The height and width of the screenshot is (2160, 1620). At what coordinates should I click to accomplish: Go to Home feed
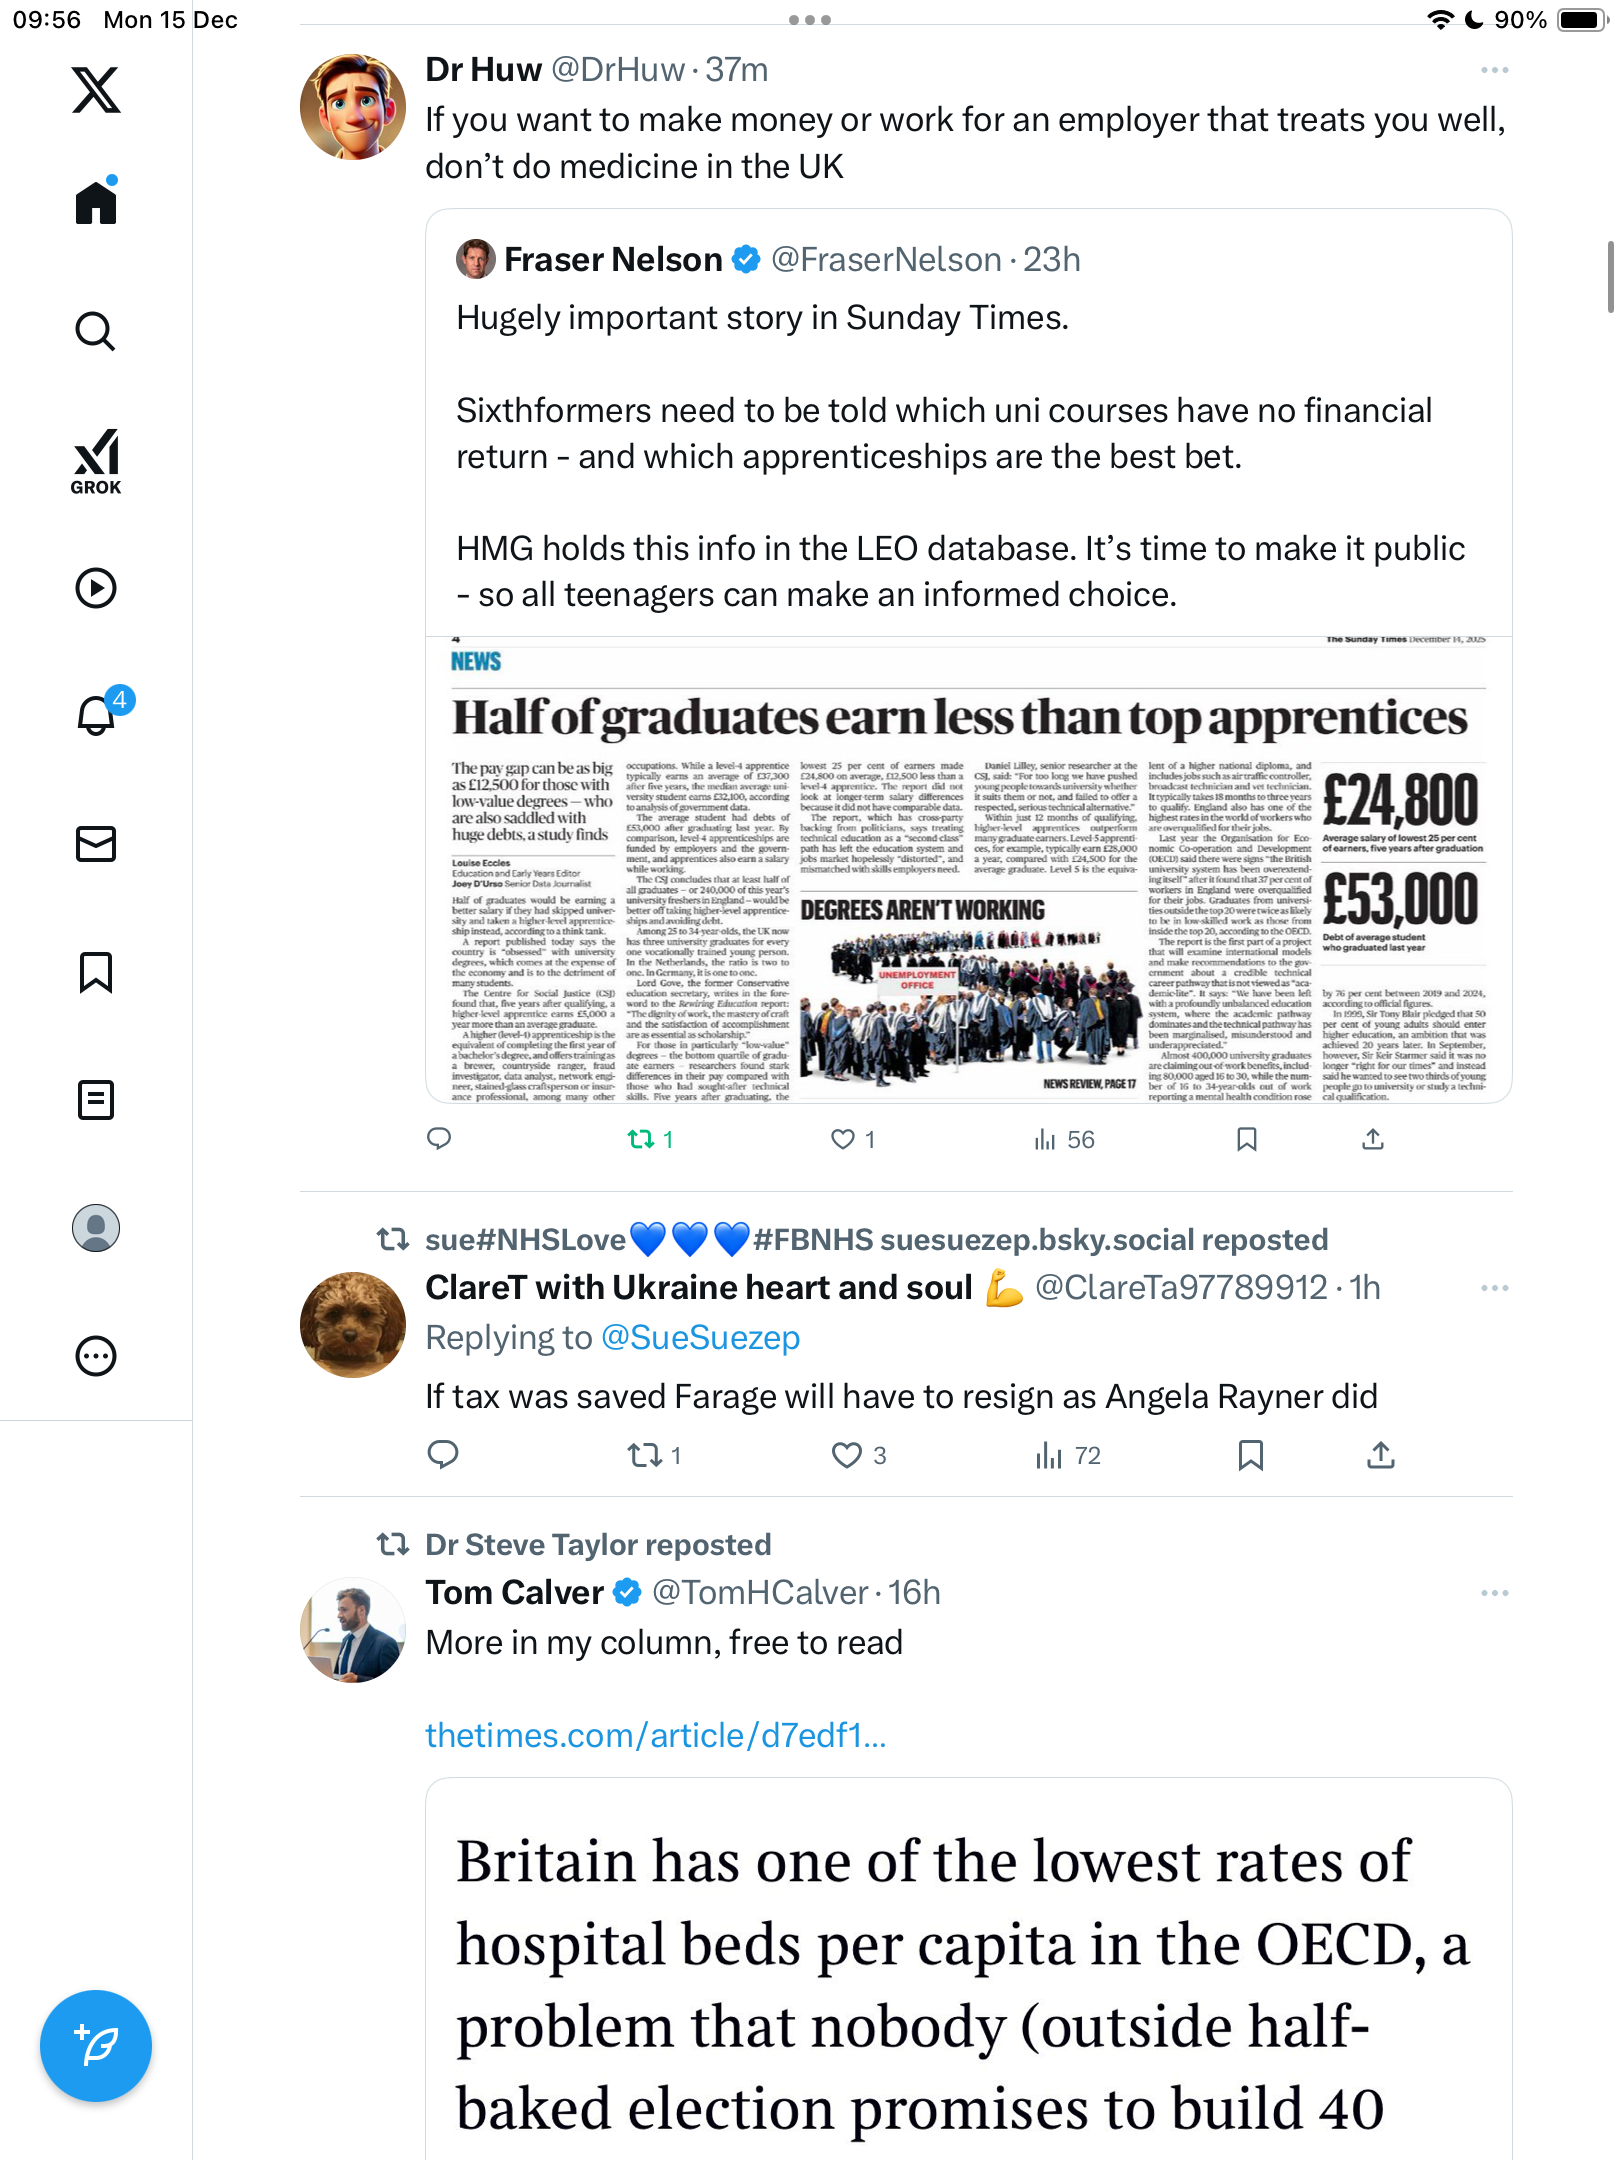coord(96,203)
